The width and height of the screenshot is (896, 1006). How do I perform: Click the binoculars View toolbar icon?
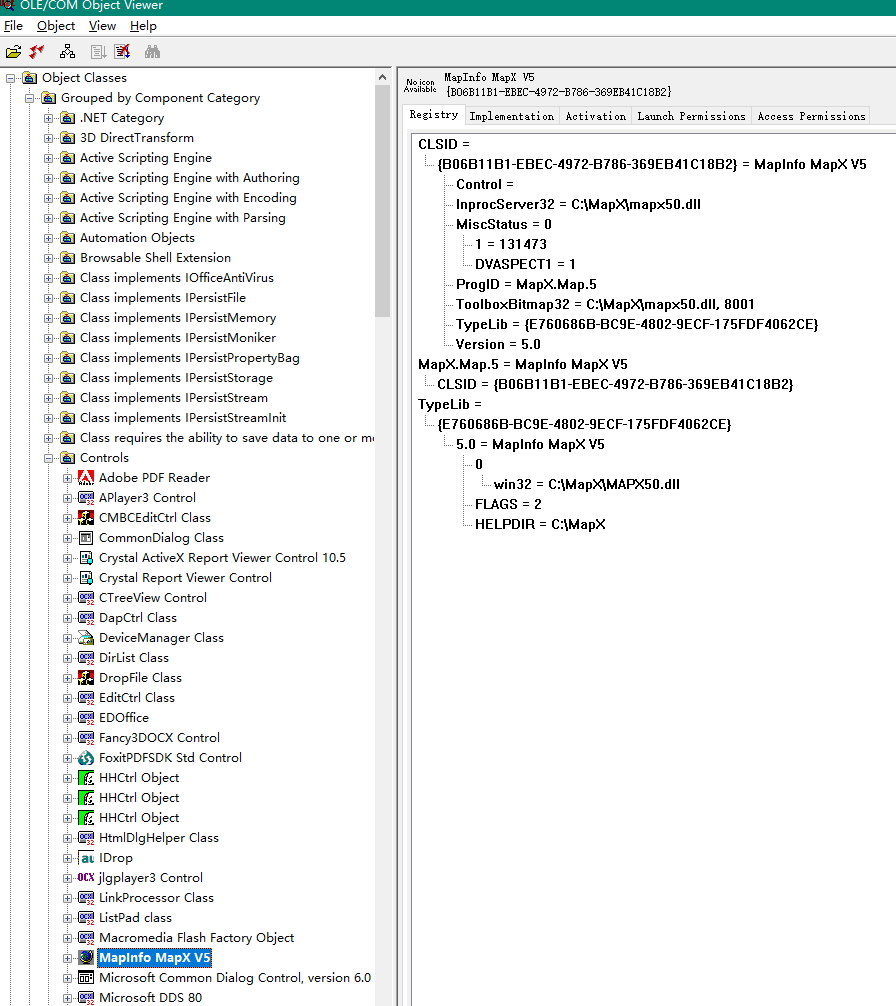[x=152, y=52]
